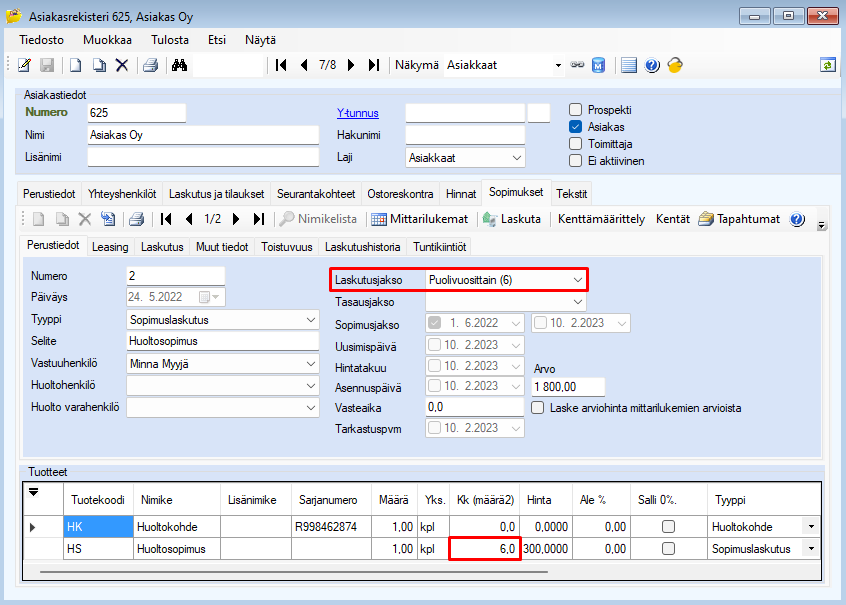Click the blue M database icon

pyautogui.click(x=598, y=65)
